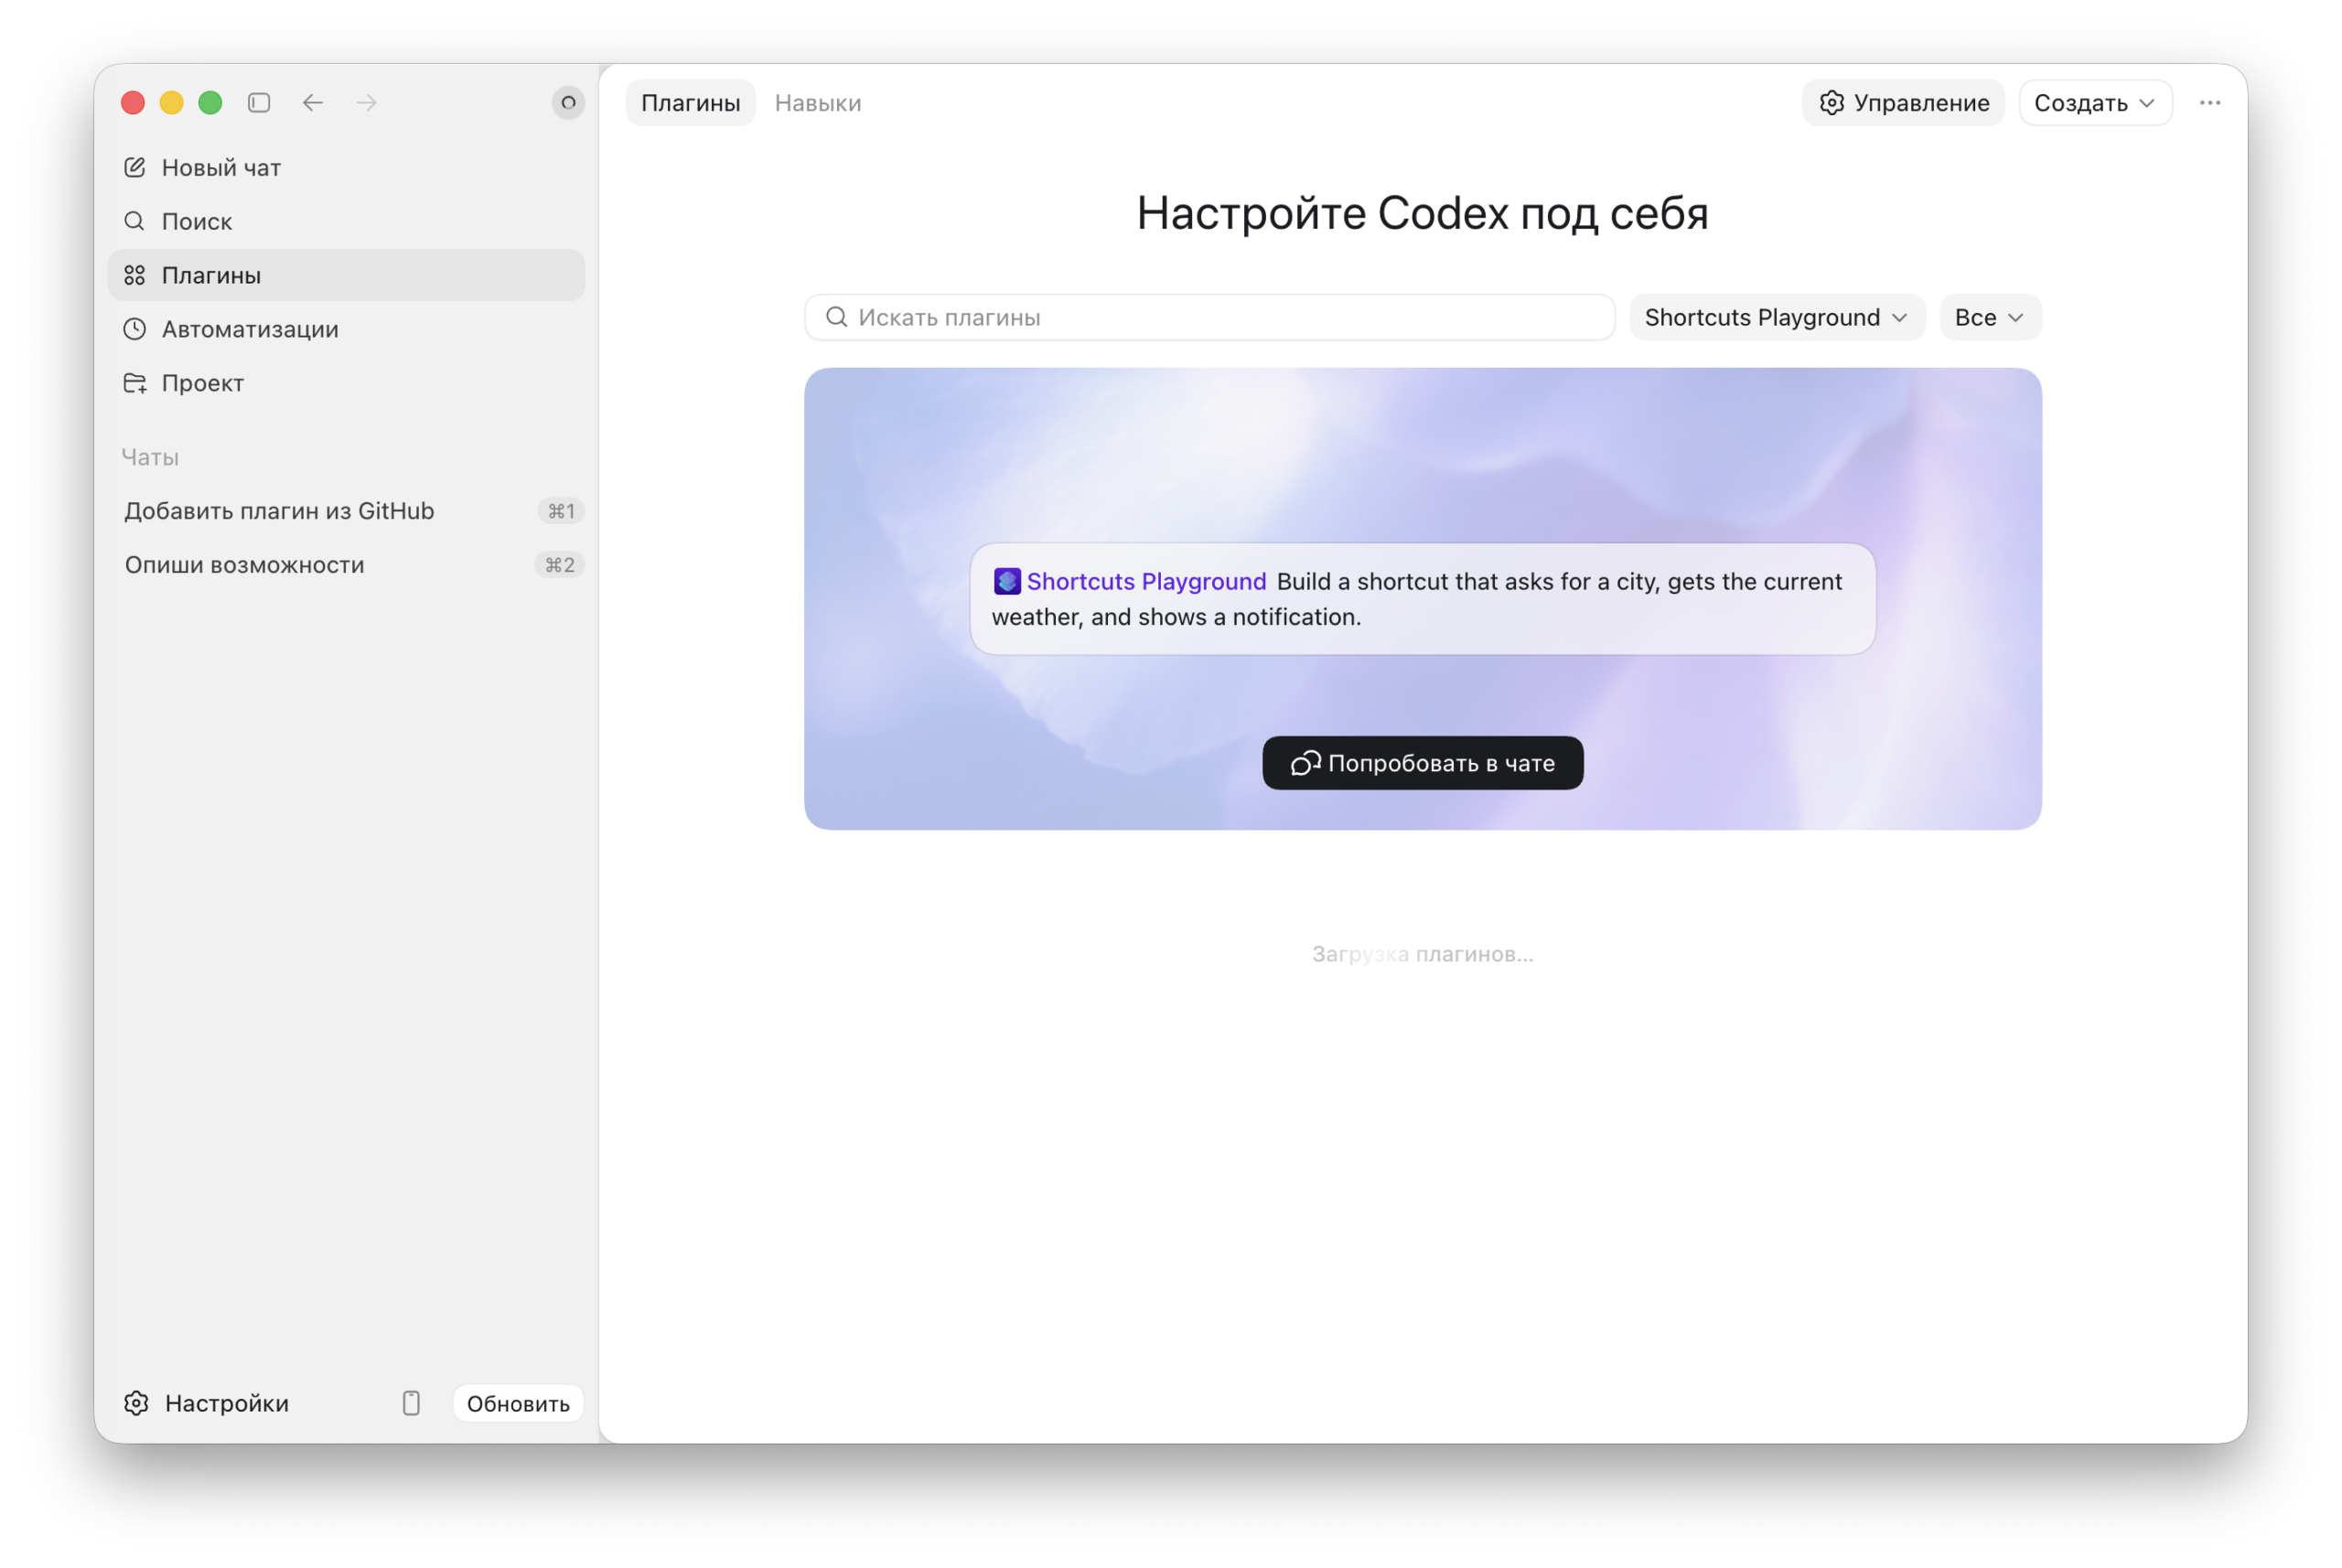Expand the Shortcuts Playground filter dropdown
2342x1568 pixels.
pyautogui.click(x=1776, y=317)
